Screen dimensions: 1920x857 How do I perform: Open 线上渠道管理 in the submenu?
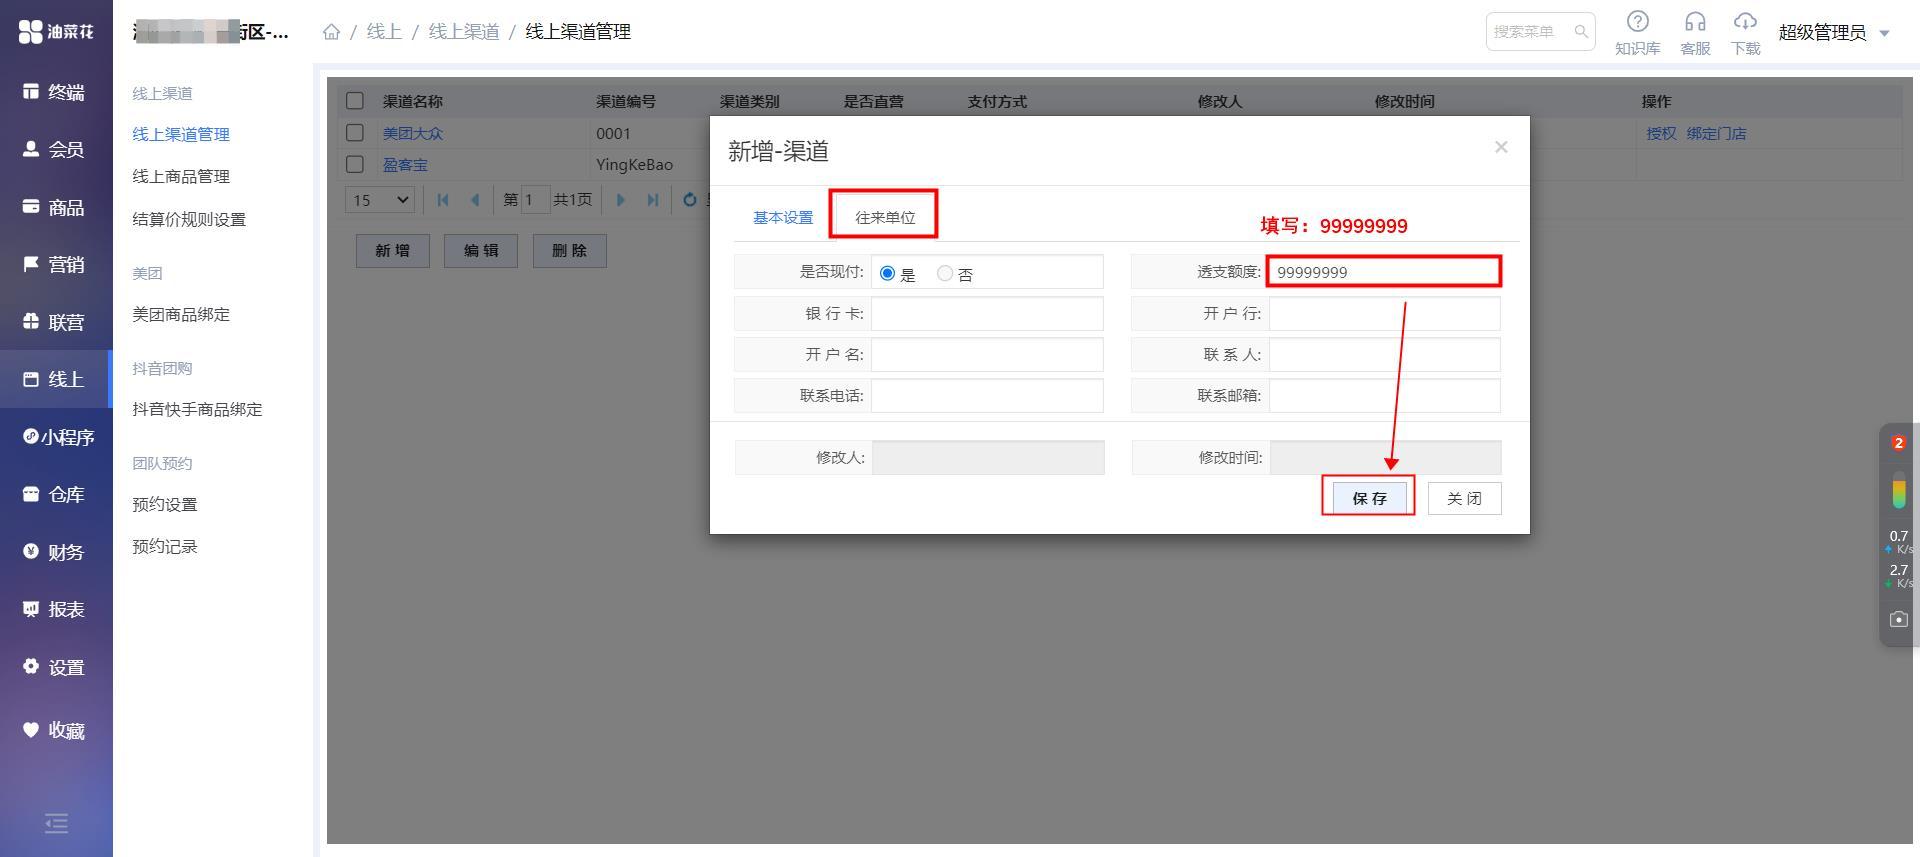point(181,134)
